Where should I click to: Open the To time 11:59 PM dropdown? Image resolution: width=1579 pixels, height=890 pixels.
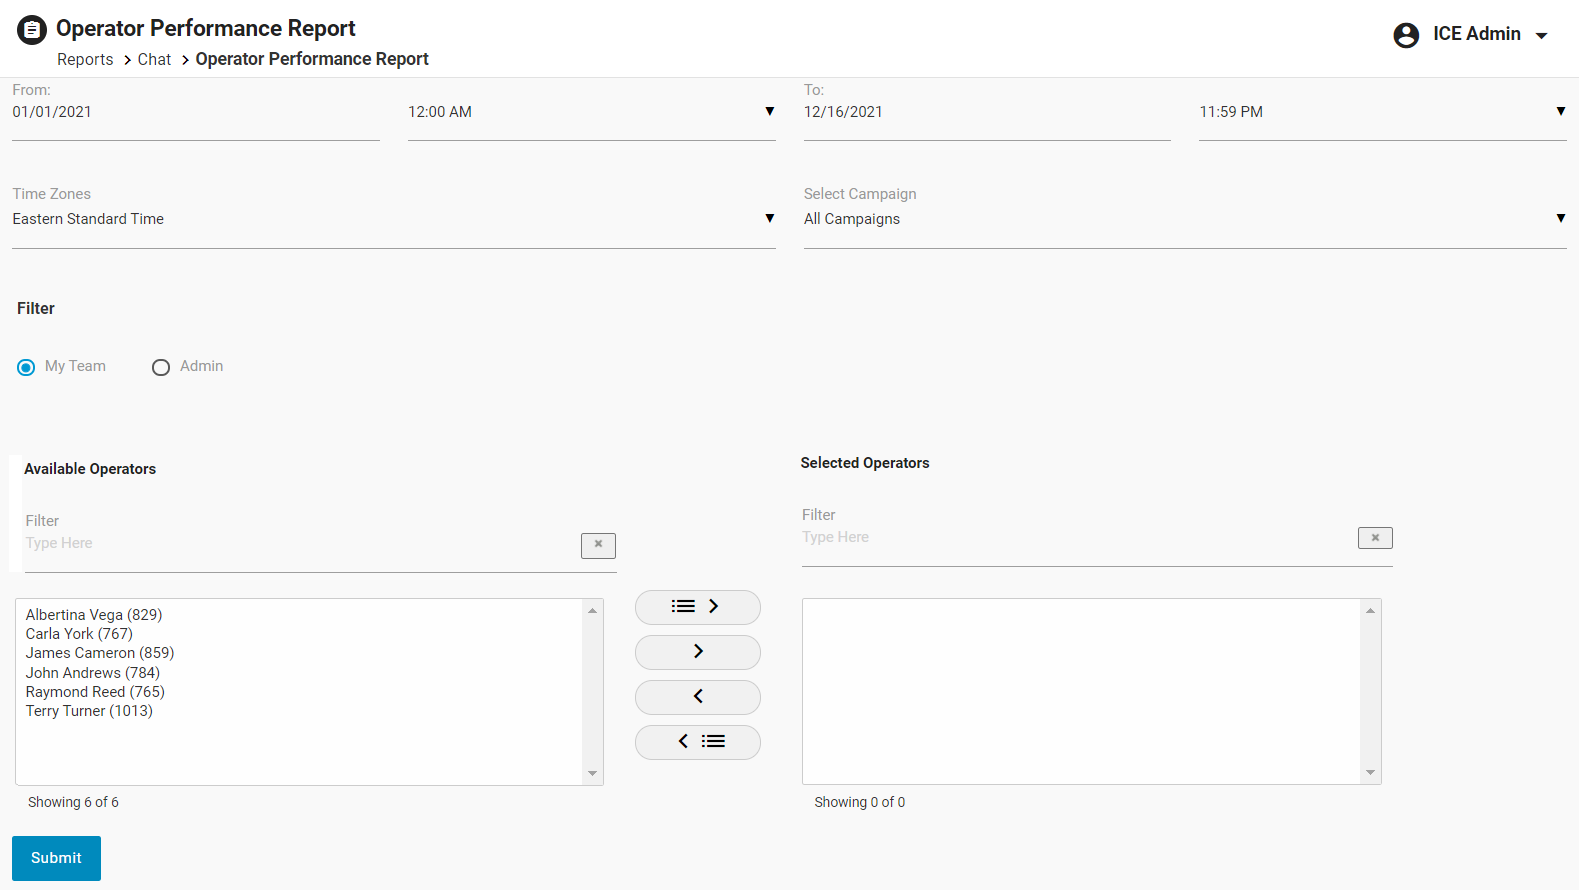(x=1381, y=112)
